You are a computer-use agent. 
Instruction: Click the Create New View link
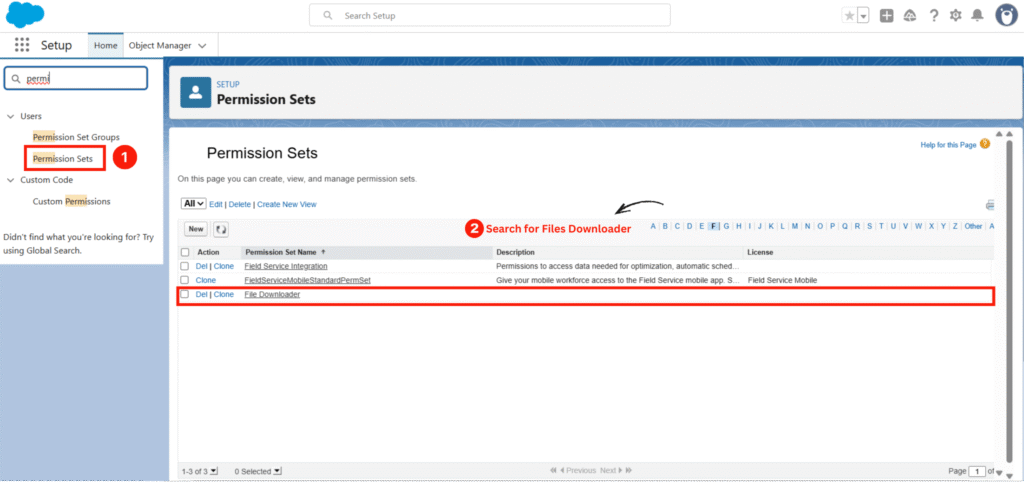[287, 204]
